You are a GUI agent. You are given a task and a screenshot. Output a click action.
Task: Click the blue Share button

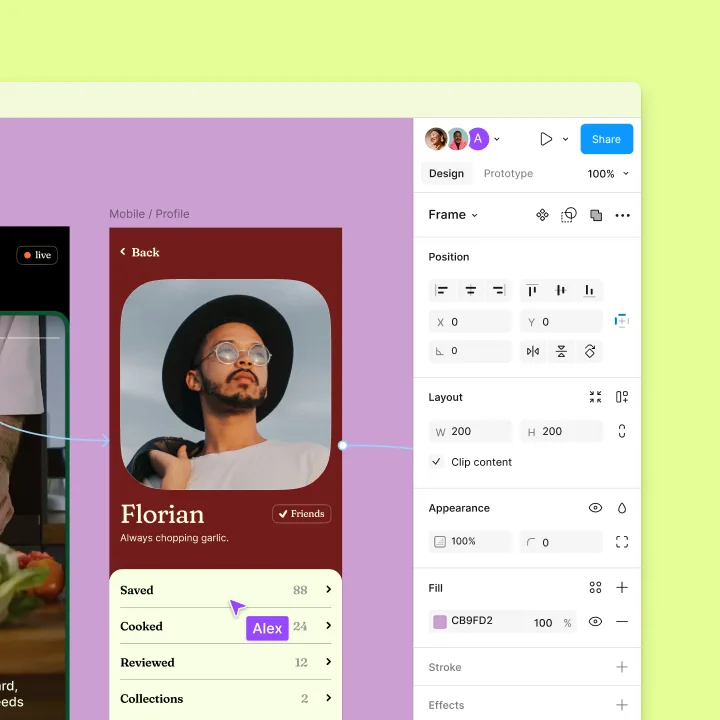coord(607,139)
